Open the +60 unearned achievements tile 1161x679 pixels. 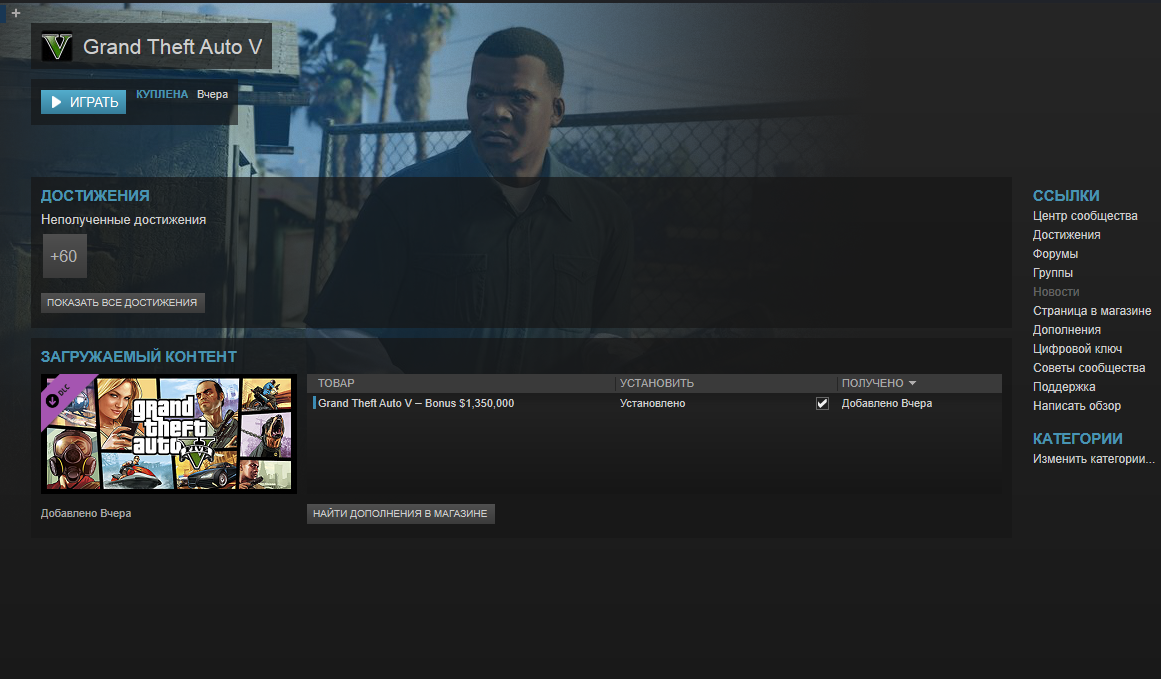[x=64, y=256]
